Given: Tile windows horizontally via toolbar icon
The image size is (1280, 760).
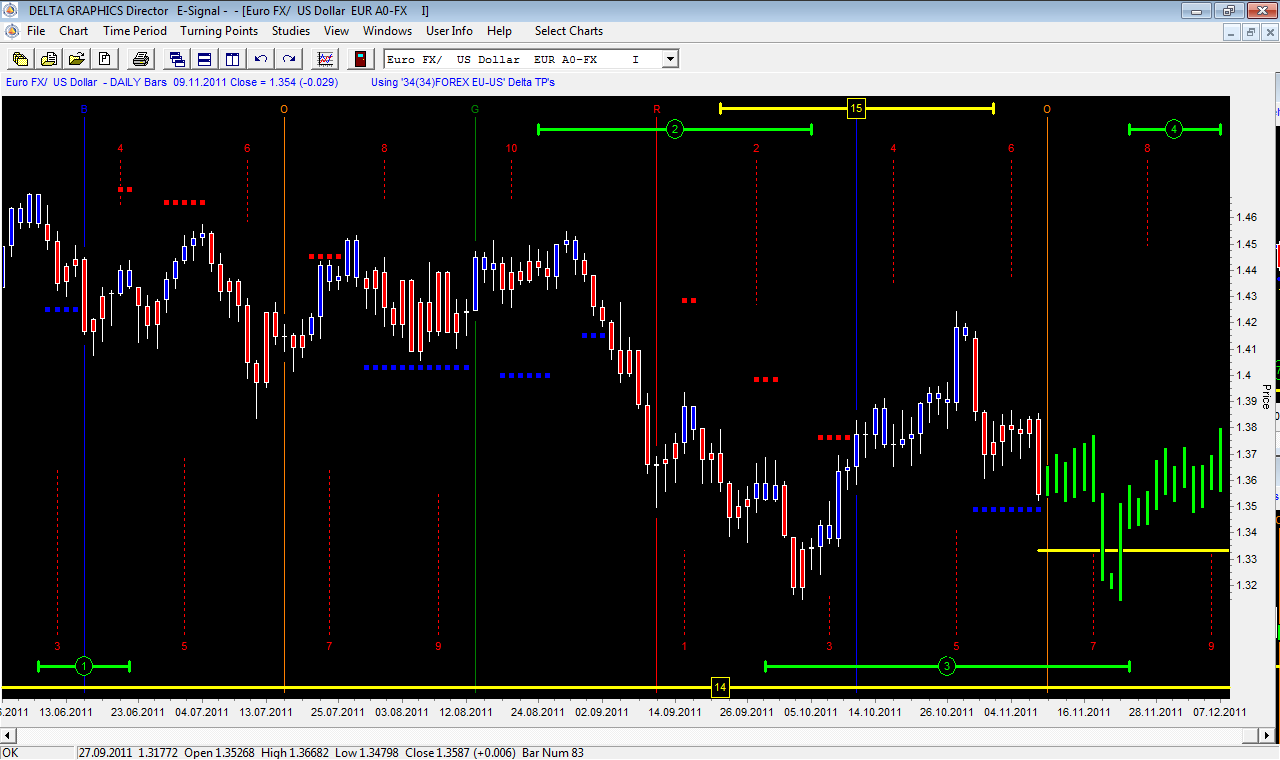Looking at the screenshot, I should (x=204, y=59).
